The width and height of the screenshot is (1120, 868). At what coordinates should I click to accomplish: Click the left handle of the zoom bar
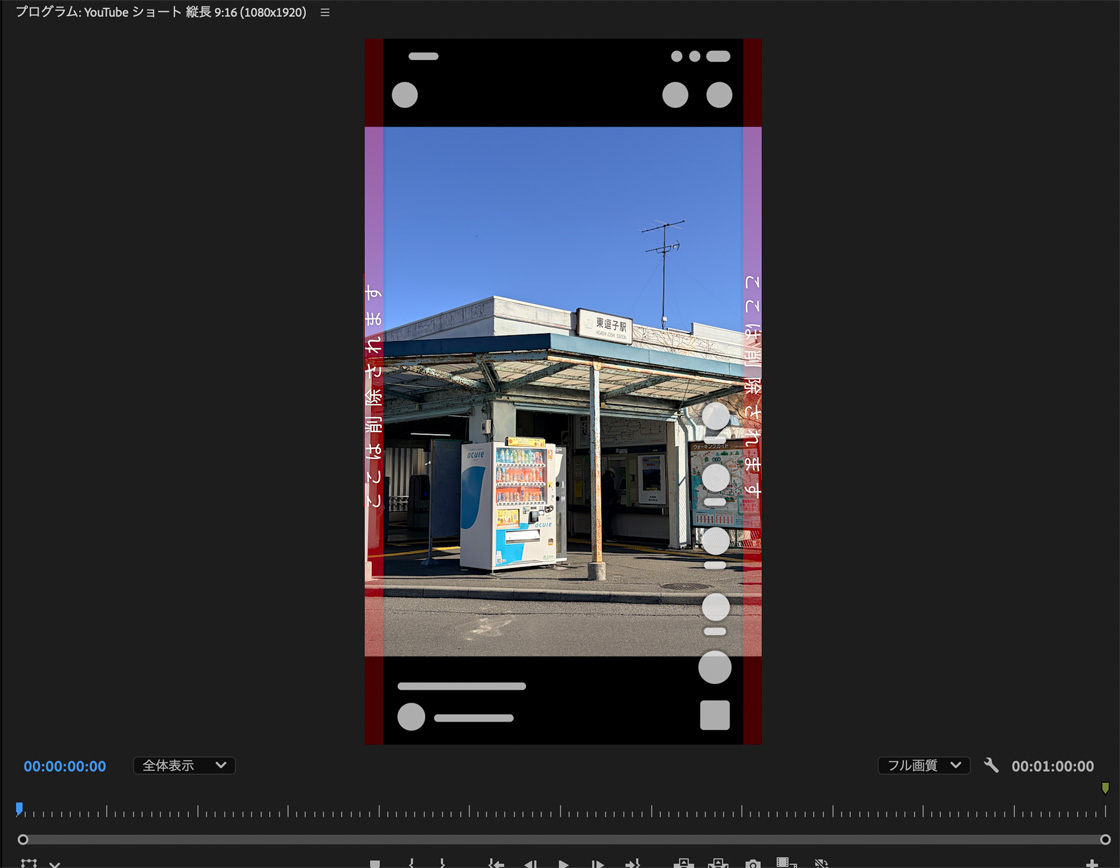23,840
